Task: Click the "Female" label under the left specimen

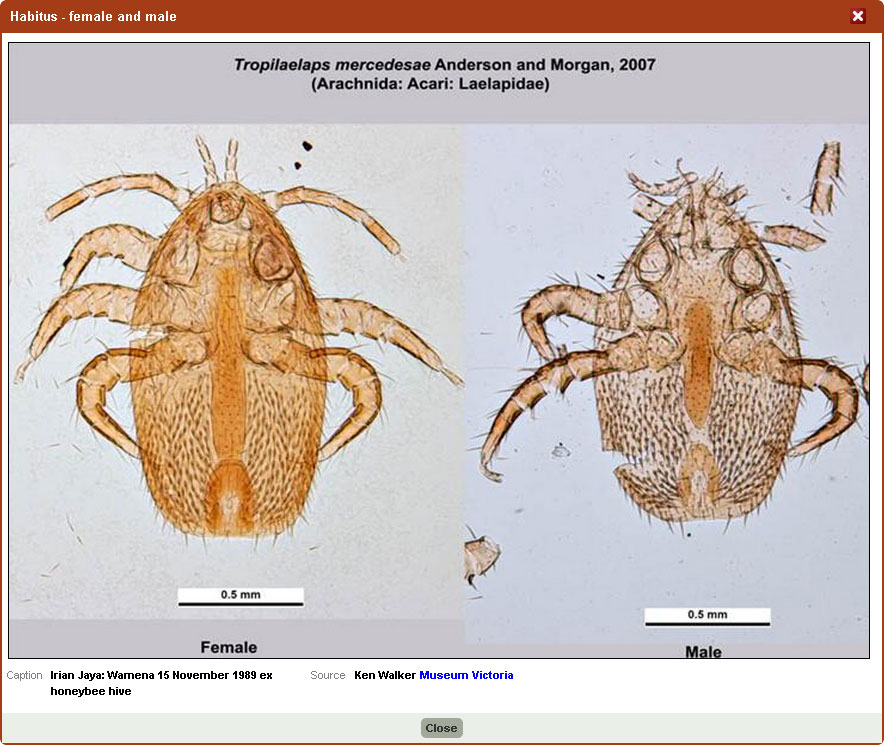Action: coord(229,647)
